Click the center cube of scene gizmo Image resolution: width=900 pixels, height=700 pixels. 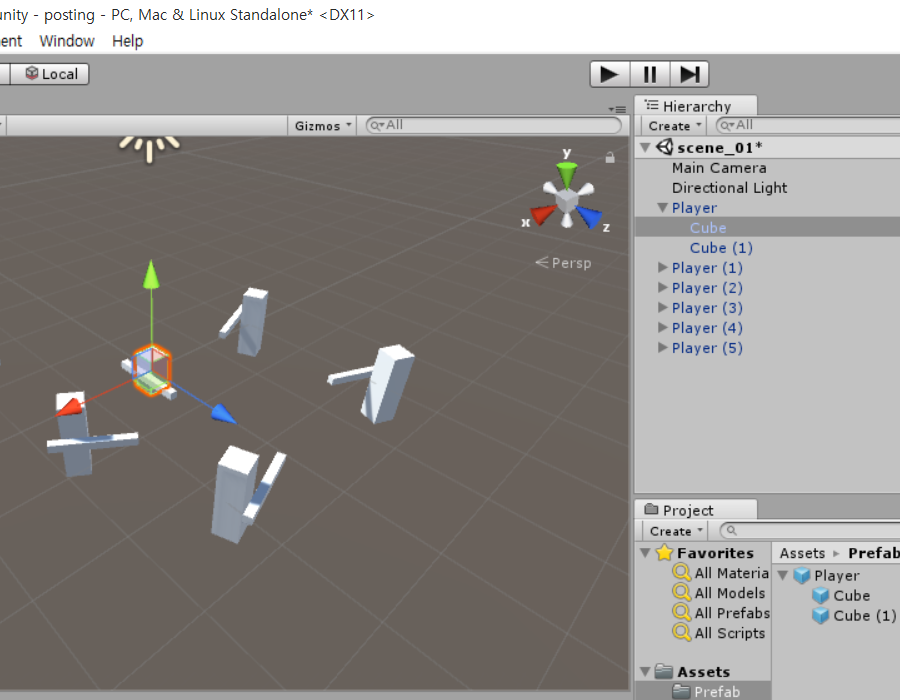567,200
